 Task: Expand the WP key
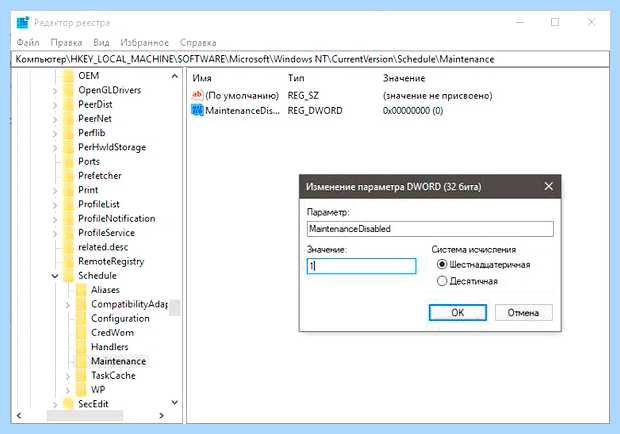point(68,390)
